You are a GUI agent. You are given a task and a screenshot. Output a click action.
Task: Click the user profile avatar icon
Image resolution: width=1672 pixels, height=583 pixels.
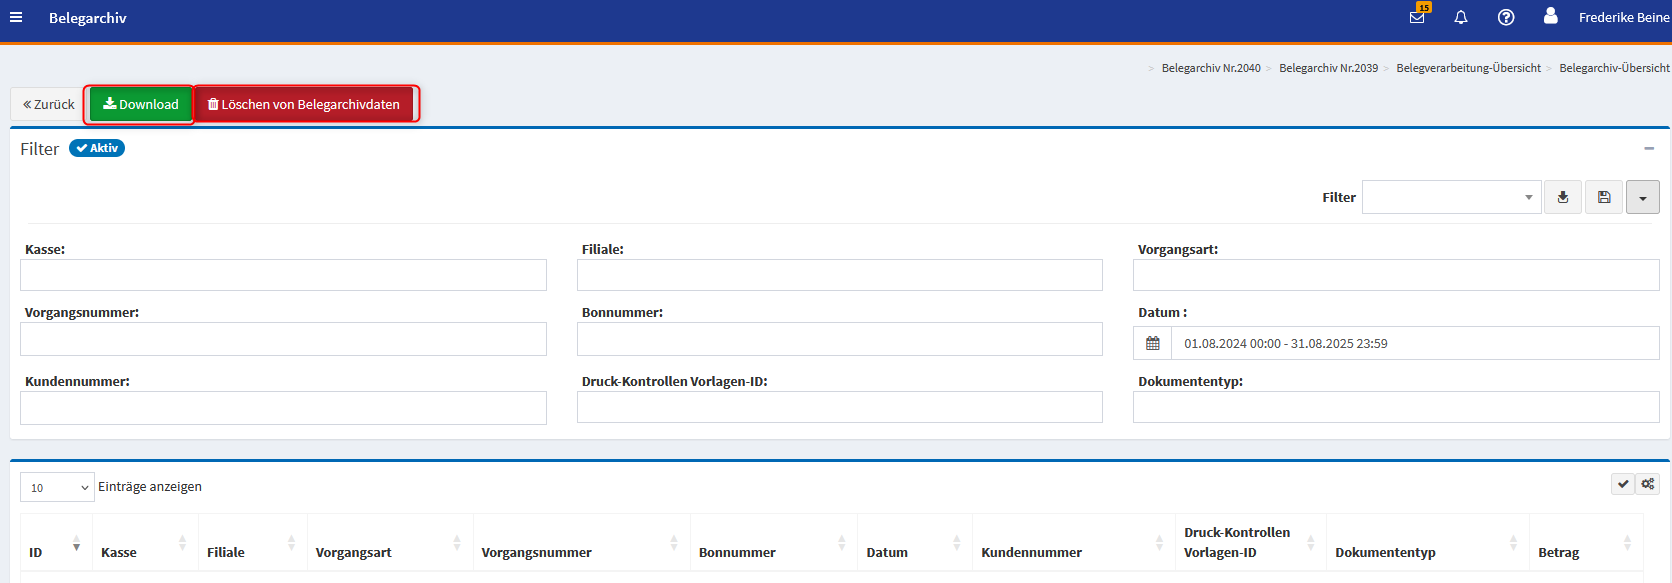1550,17
